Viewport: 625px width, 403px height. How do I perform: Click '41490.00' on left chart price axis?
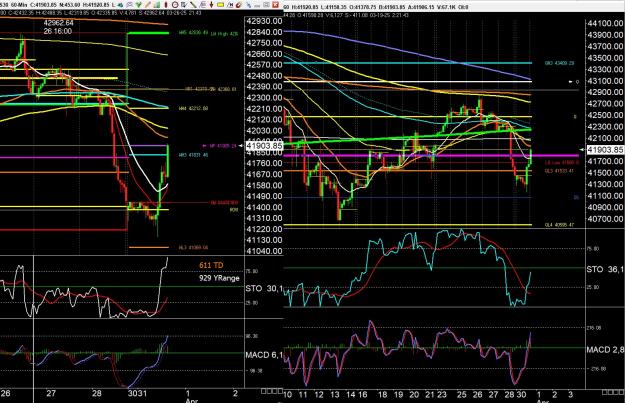pyautogui.click(x=264, y=197)
